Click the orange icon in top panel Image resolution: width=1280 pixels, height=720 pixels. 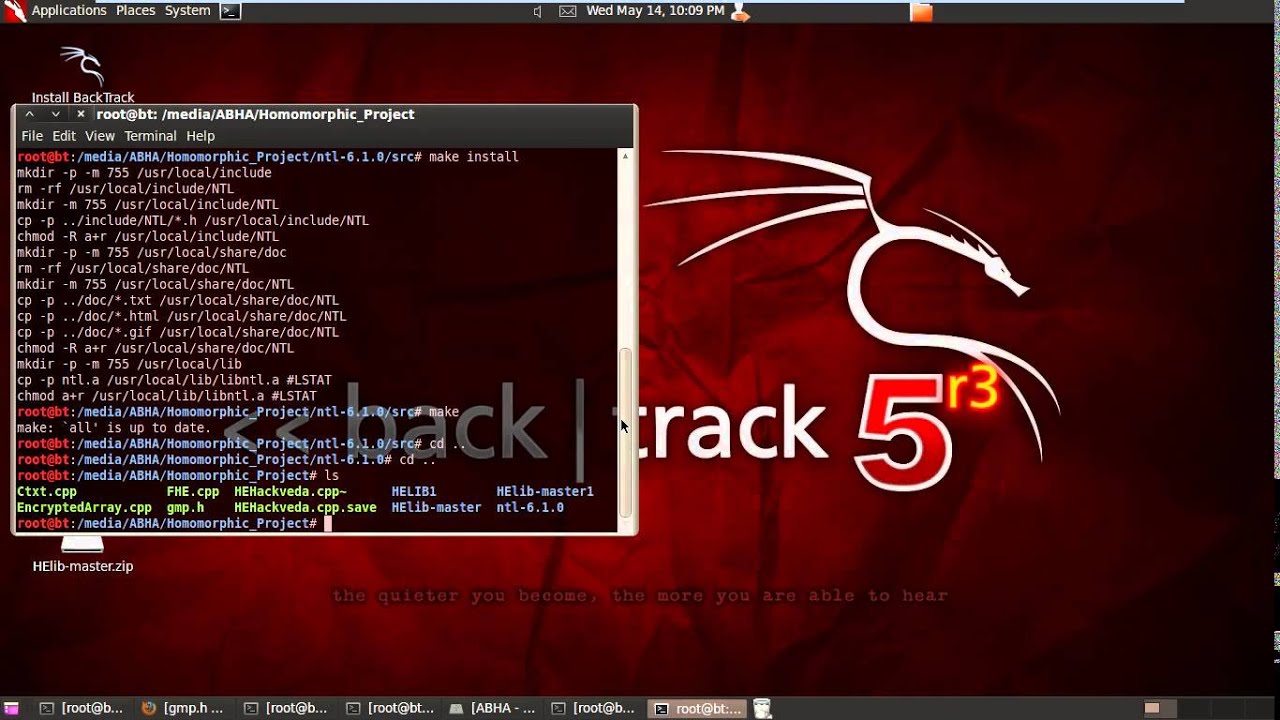[921, 12]
